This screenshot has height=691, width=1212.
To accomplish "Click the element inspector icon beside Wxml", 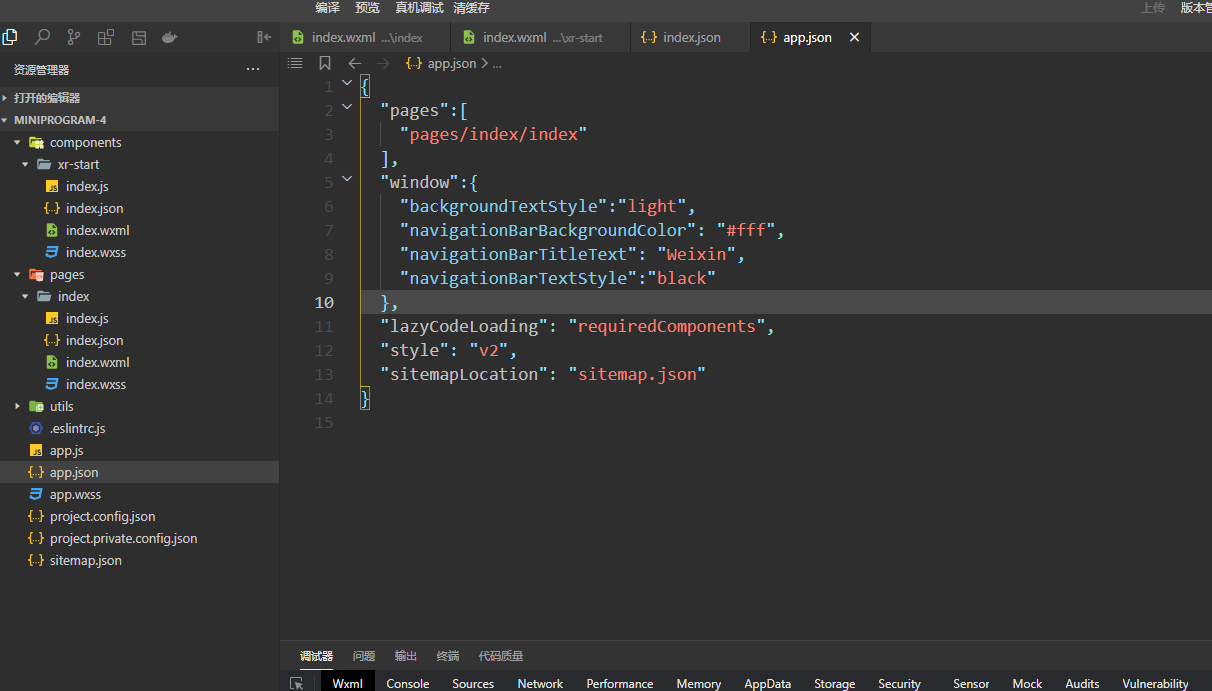I will point(297,684).
